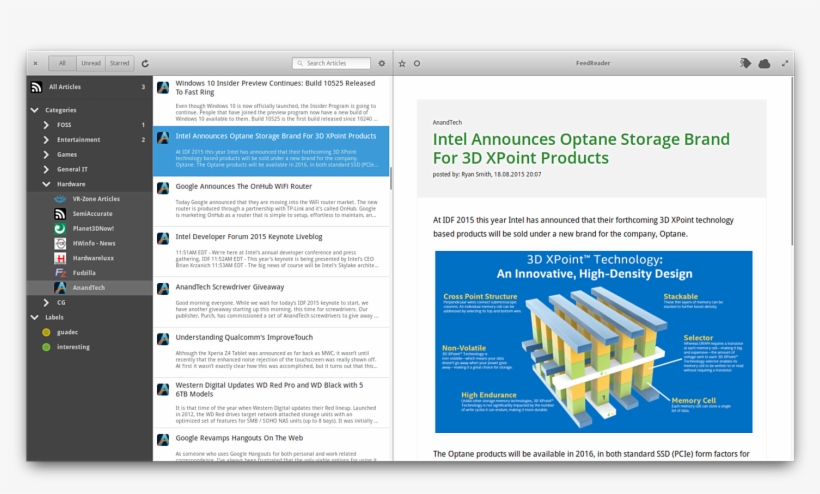Click the refresh feeds icon
Viewport: 820px width, 494px height.
(145, 63)
